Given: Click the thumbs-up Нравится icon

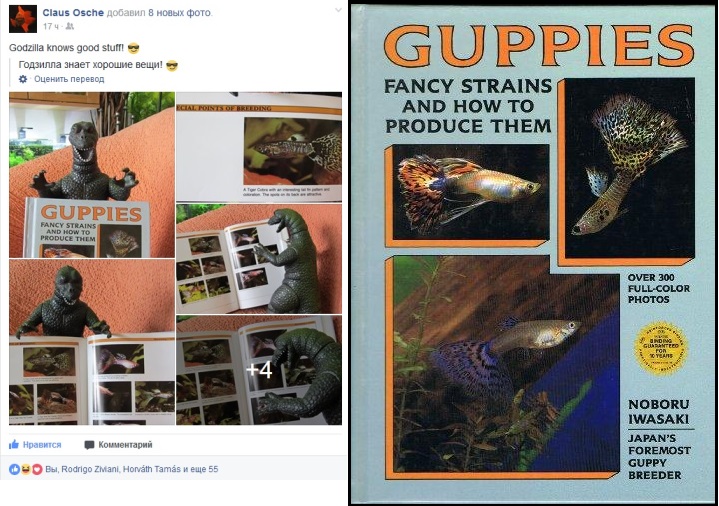Looking at the screenshot, I should coord(14,444).
